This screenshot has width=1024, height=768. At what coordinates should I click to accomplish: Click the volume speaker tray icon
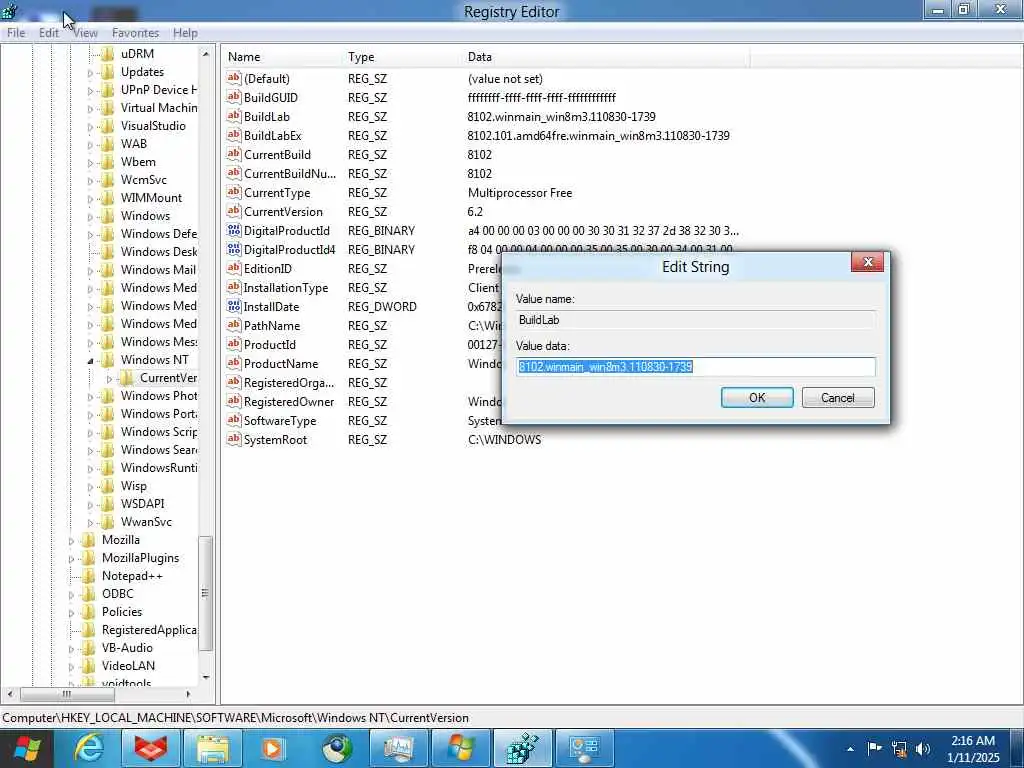pos(922,748)
